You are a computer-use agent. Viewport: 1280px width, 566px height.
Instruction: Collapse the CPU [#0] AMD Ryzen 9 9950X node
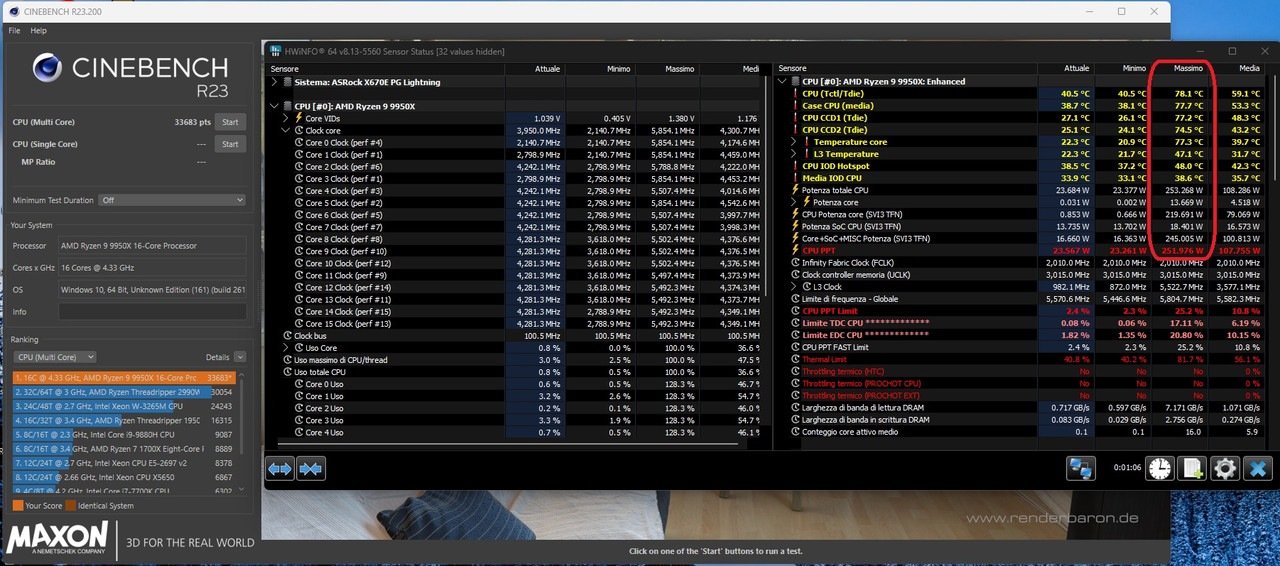coord(275,106)
